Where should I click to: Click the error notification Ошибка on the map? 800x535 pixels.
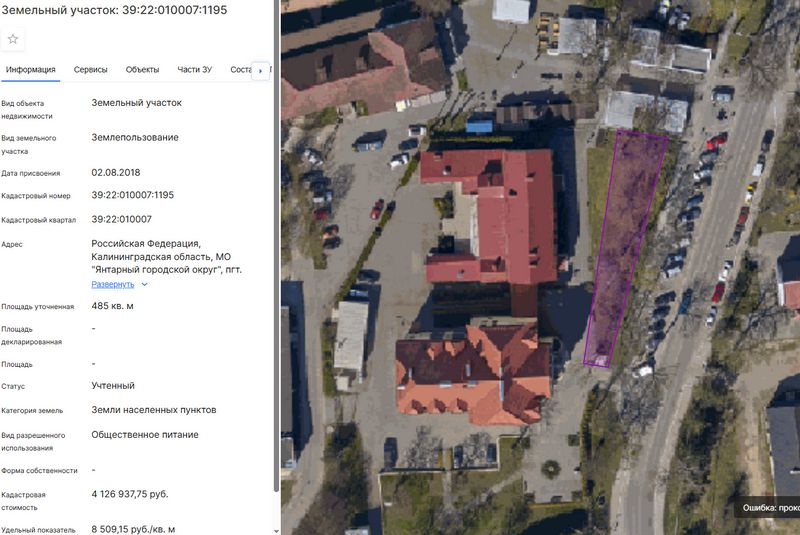[x=770, y=508]
